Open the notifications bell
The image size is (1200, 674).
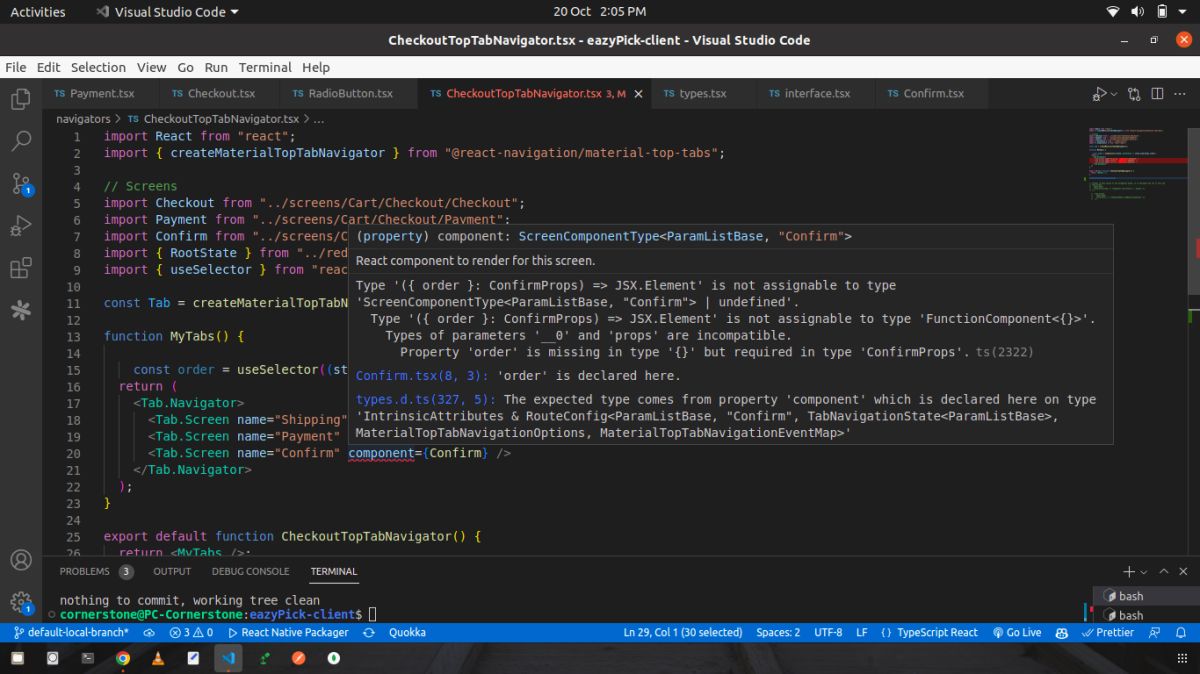[1181, 632]
